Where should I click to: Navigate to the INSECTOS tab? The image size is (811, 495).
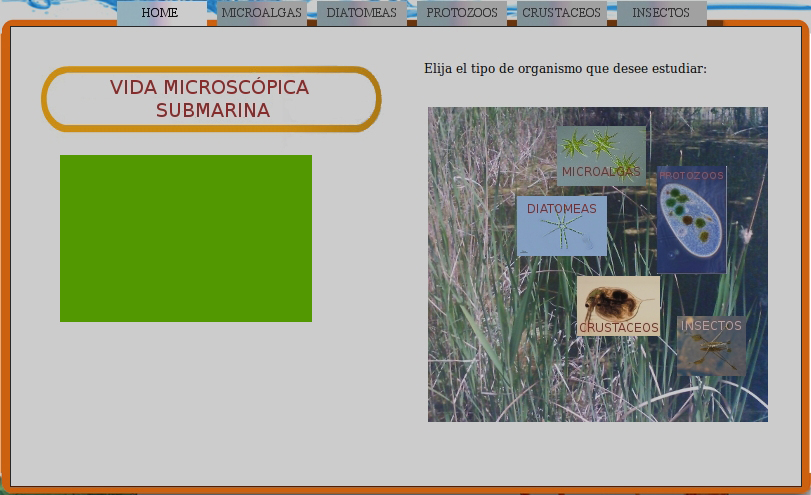pyautogui.click(x=661, y=13)
